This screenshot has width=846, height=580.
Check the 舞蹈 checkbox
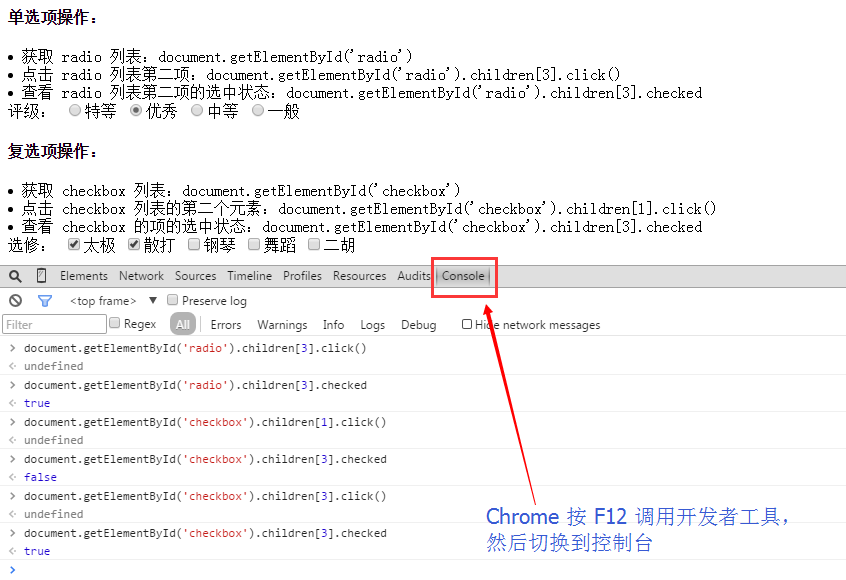point(254,244)
